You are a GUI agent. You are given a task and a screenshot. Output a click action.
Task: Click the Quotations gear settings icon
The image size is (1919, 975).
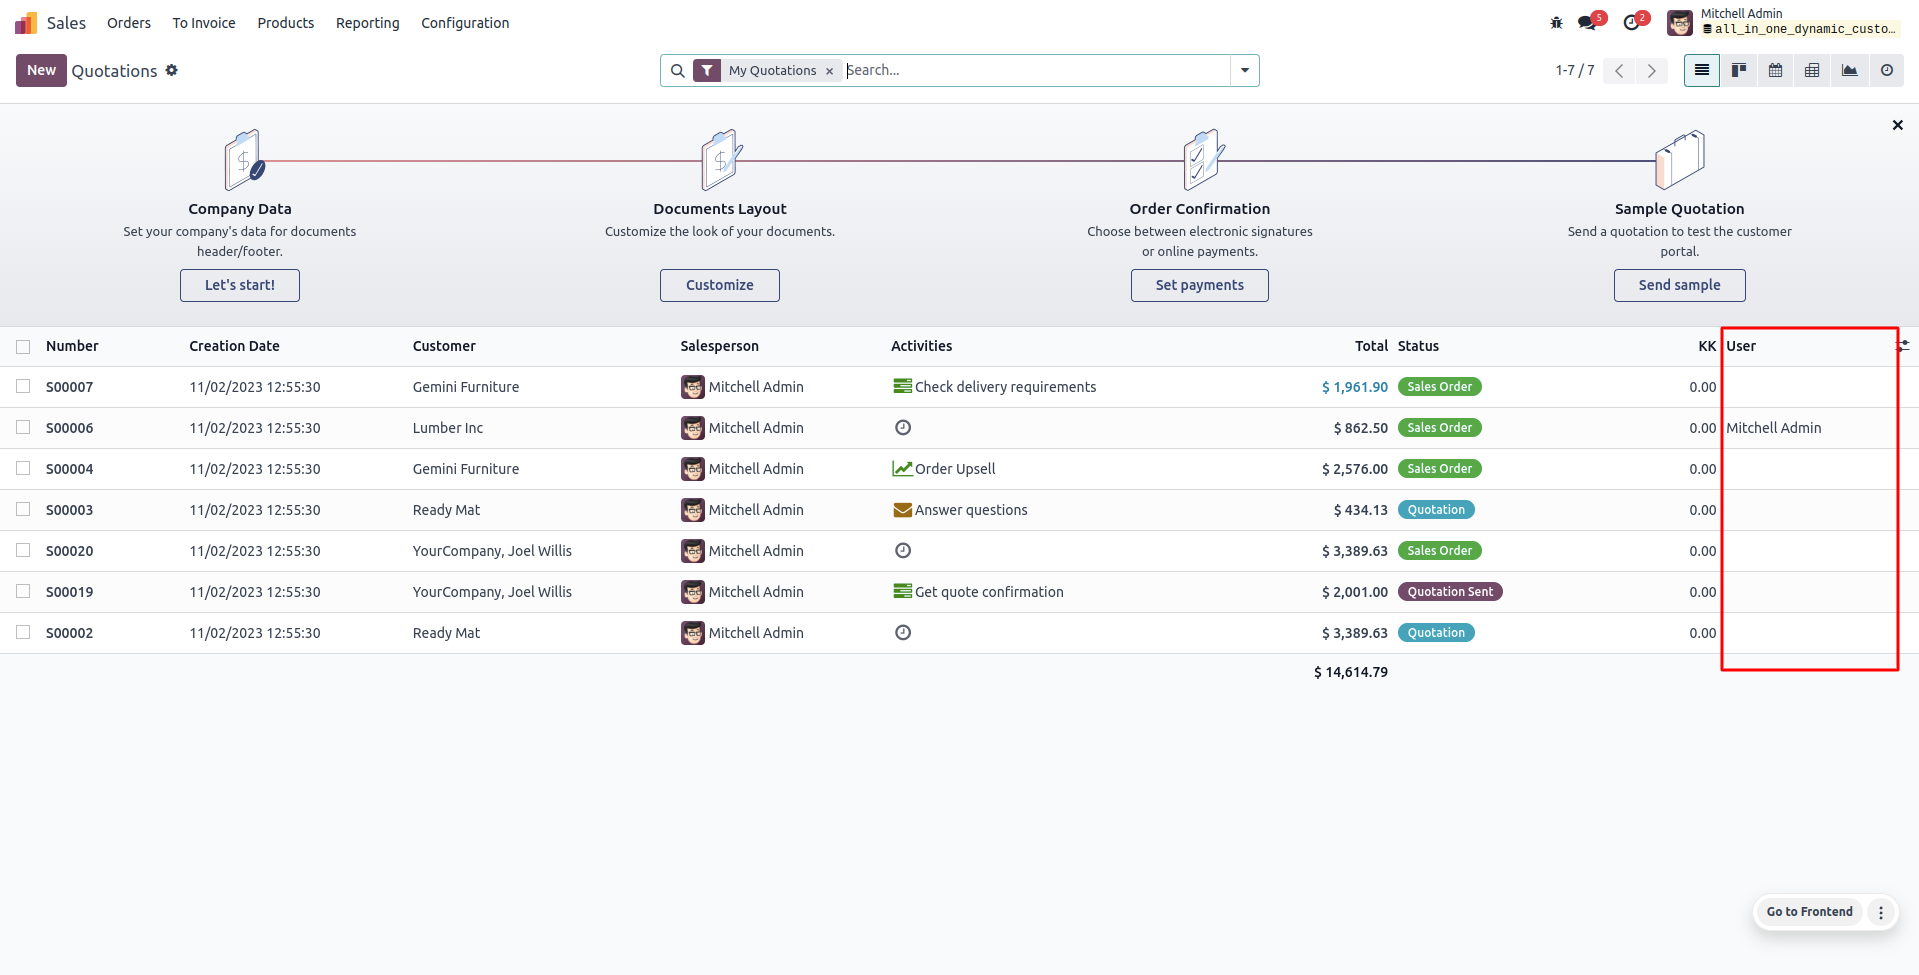pyautogui.click(x=172, y=70)
